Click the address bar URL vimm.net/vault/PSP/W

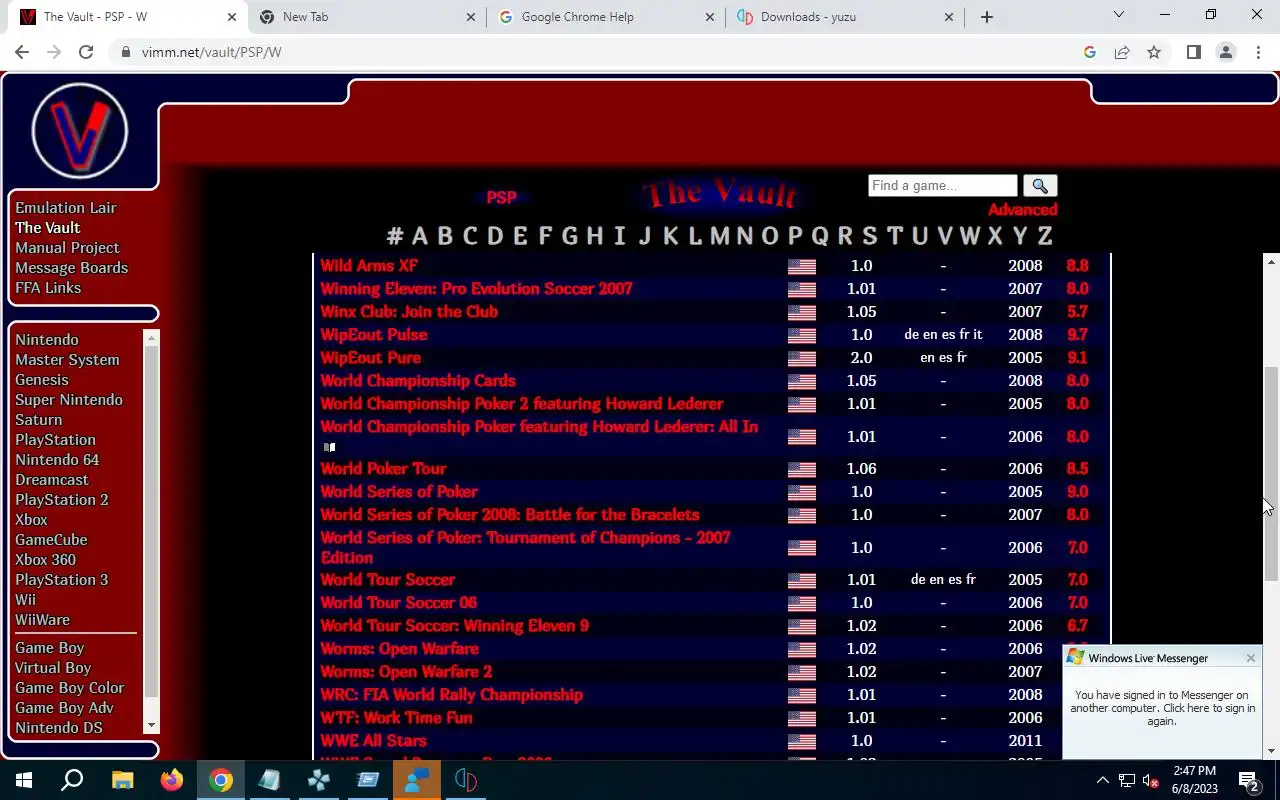211,52
